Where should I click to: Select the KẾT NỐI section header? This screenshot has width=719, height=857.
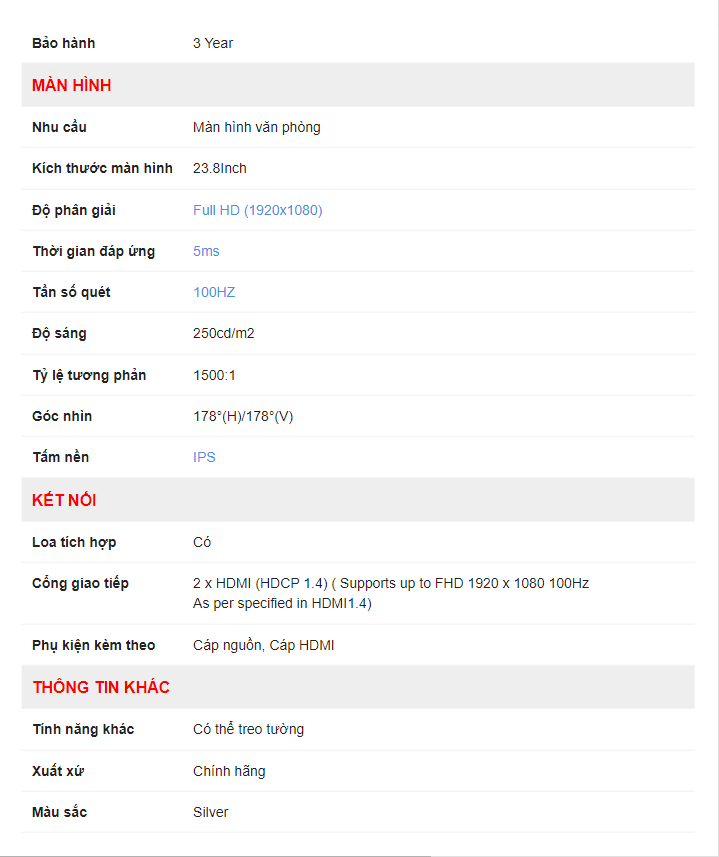(x=64, y=500)
